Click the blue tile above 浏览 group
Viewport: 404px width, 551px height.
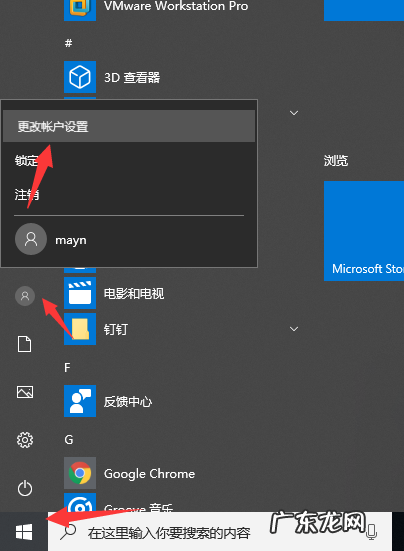(x=364, y=10)
